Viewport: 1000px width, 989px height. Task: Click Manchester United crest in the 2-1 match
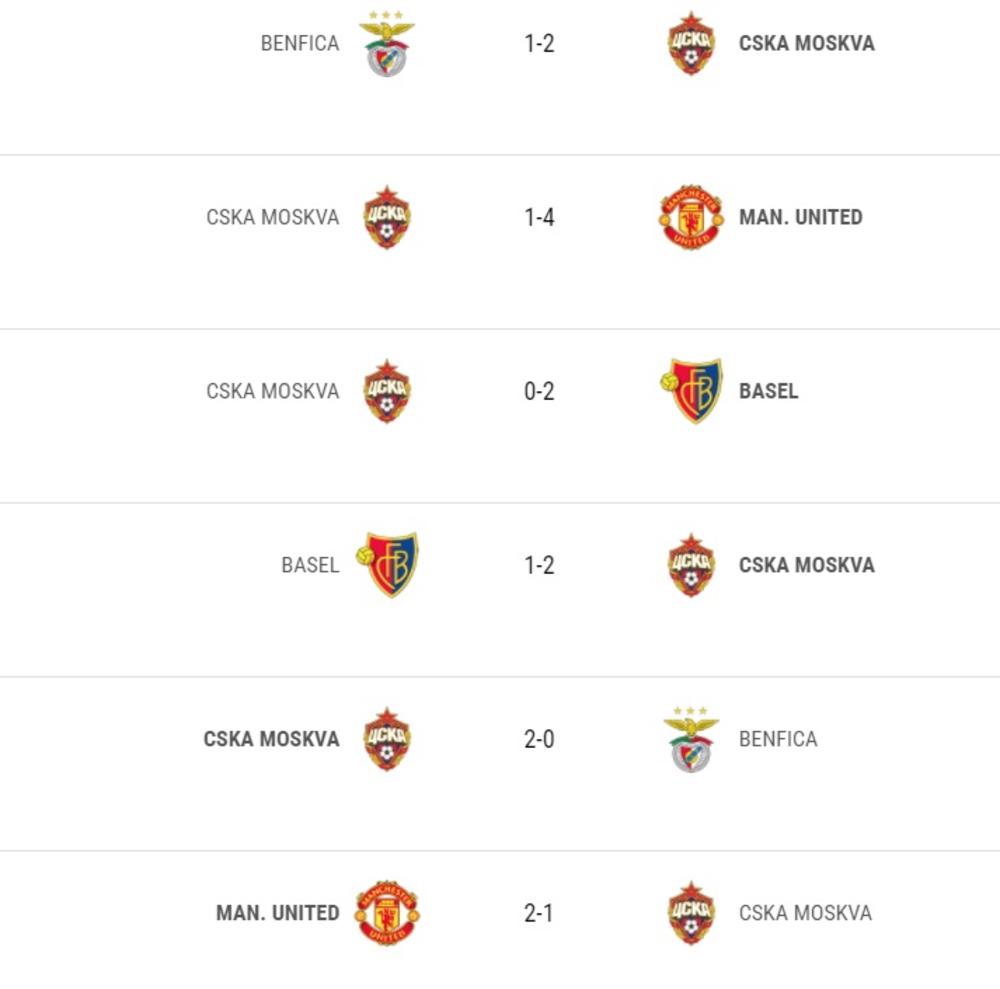point(387,913)
